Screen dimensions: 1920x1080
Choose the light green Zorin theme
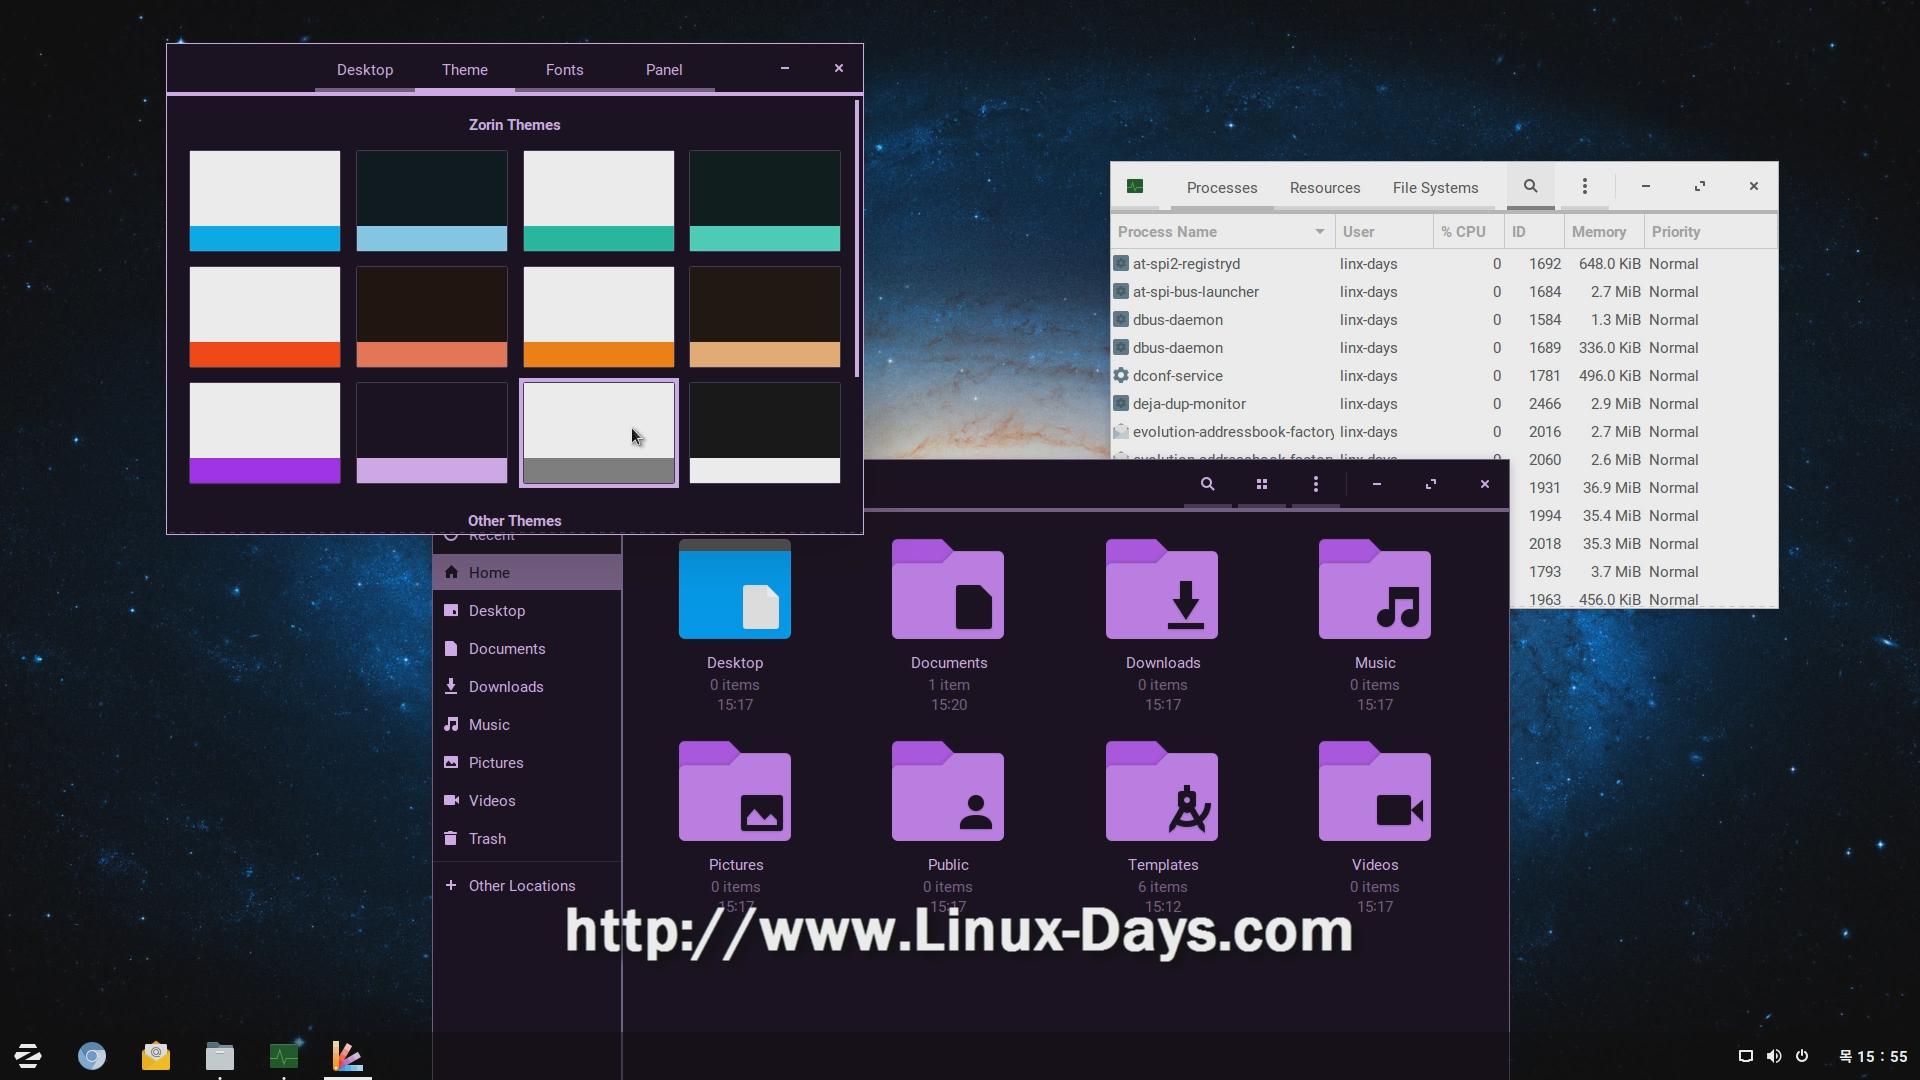[599, 201]
